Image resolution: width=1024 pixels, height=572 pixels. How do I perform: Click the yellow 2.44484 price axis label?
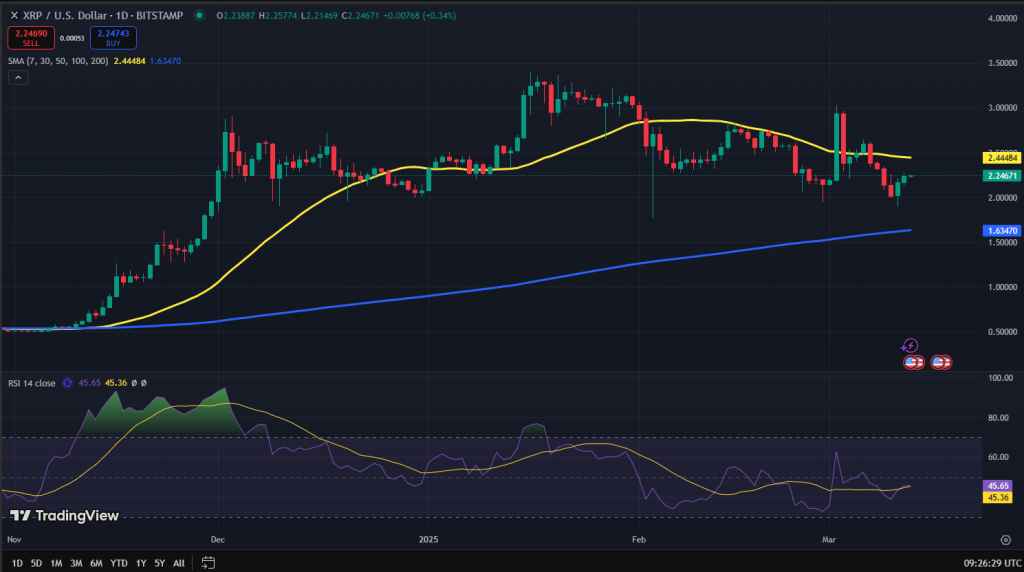1002,158
